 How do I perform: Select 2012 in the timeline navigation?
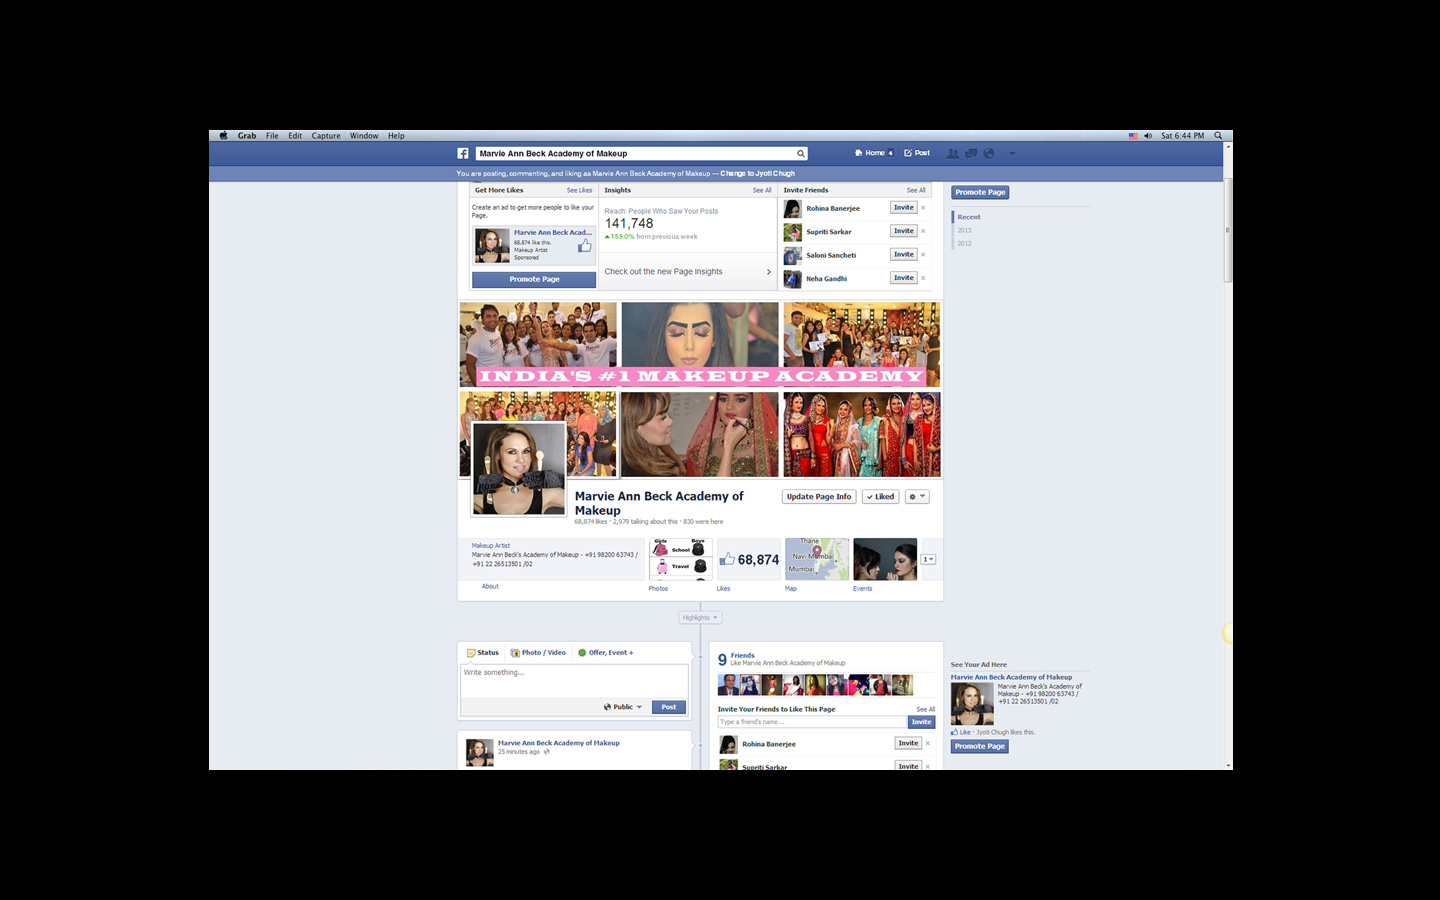coord(964,243)
